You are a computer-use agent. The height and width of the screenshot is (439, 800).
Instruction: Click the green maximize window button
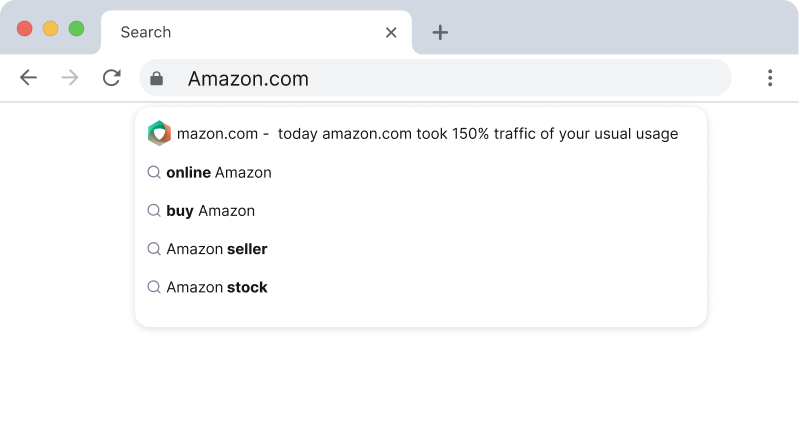(76, 29)
